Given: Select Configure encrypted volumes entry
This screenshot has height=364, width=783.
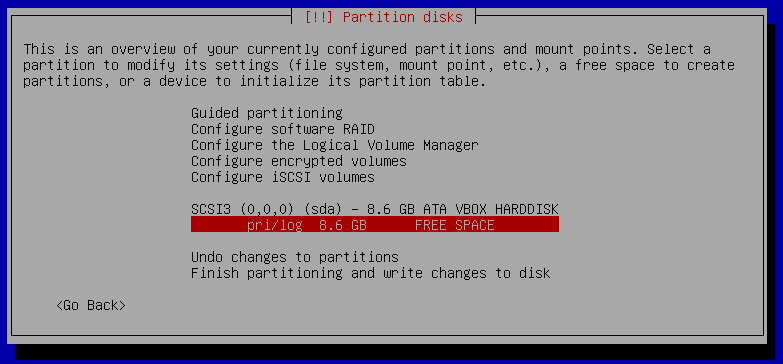Looking at the screenshot, I should click(299, 161).
